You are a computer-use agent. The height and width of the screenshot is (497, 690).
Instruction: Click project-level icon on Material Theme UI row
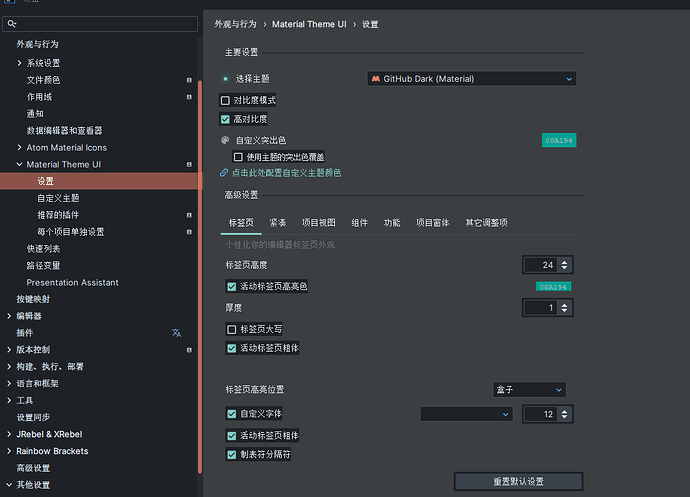coord(189,164)
